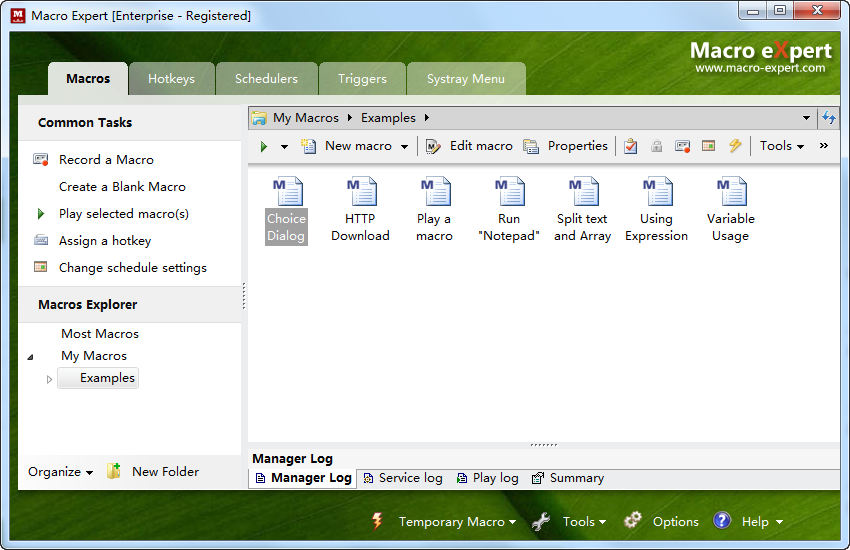Select the Run "Notepad" macro icon
850x550 pixels.
[x=509, y=208]
